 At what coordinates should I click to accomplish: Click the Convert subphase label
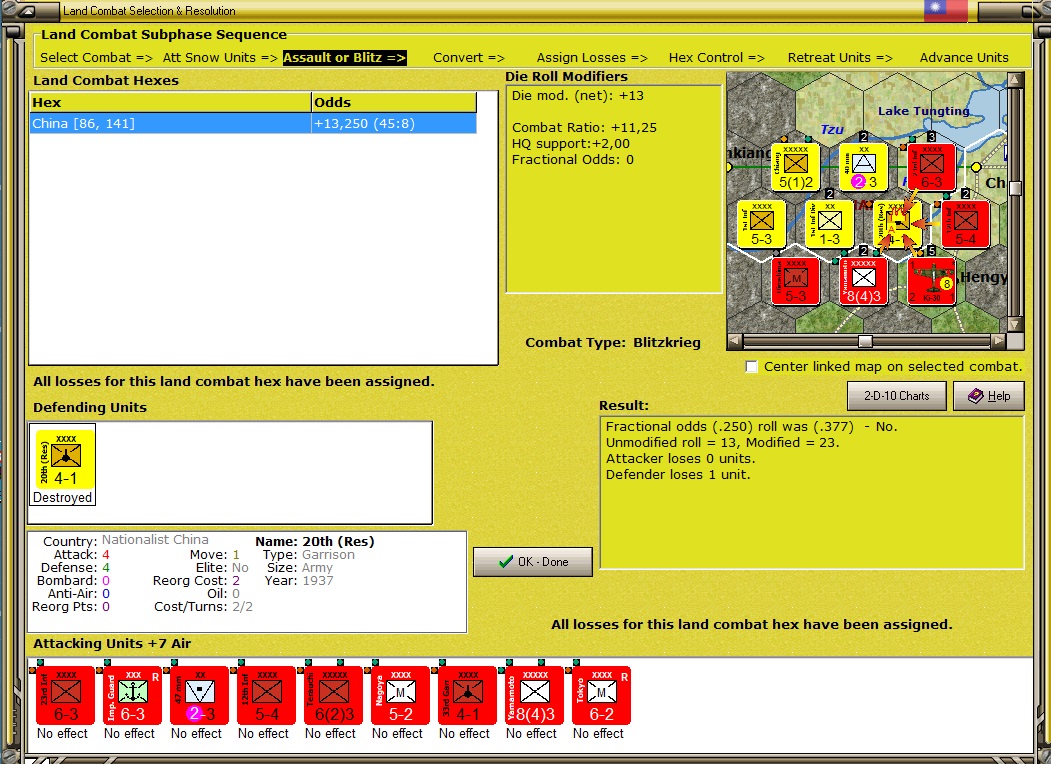tap(469, 58)
